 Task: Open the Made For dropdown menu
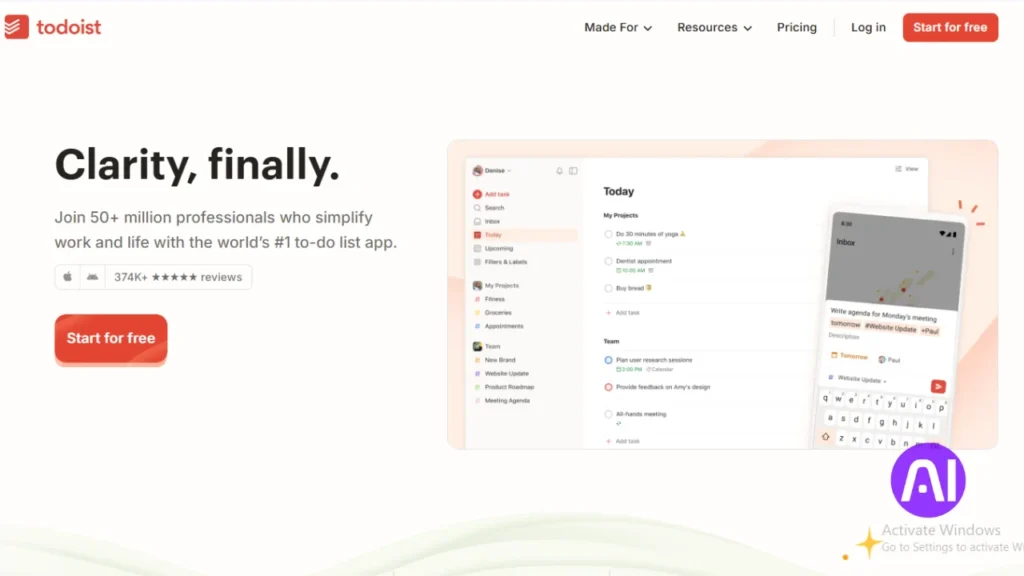[x=617, y=27]
